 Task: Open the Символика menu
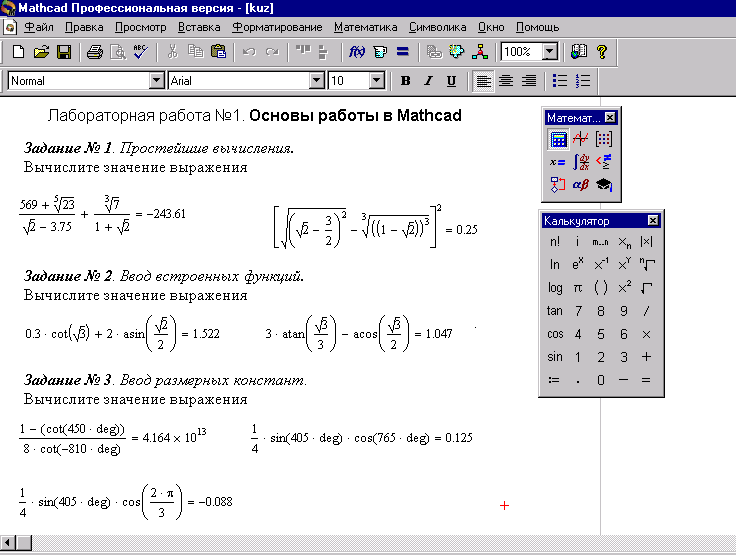coord(437,27)
